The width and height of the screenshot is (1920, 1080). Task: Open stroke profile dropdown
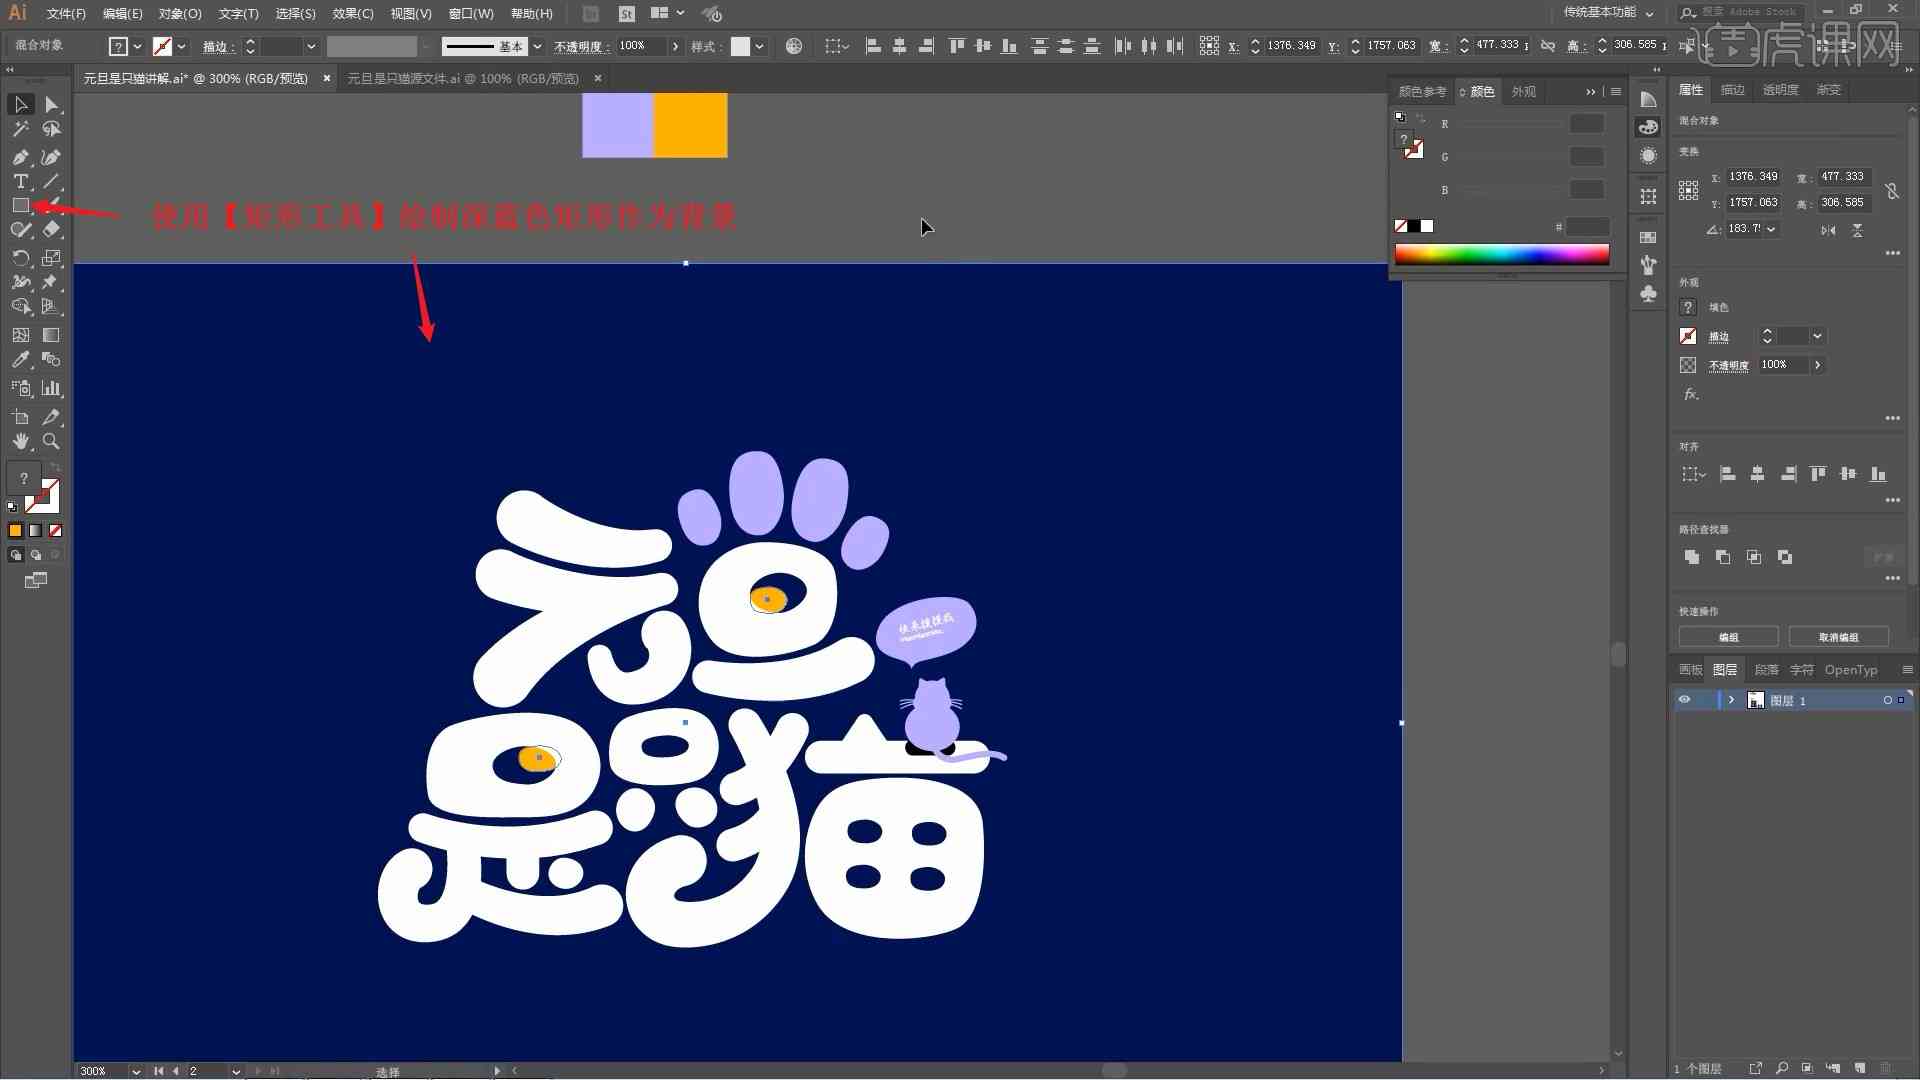pos(538,45)
